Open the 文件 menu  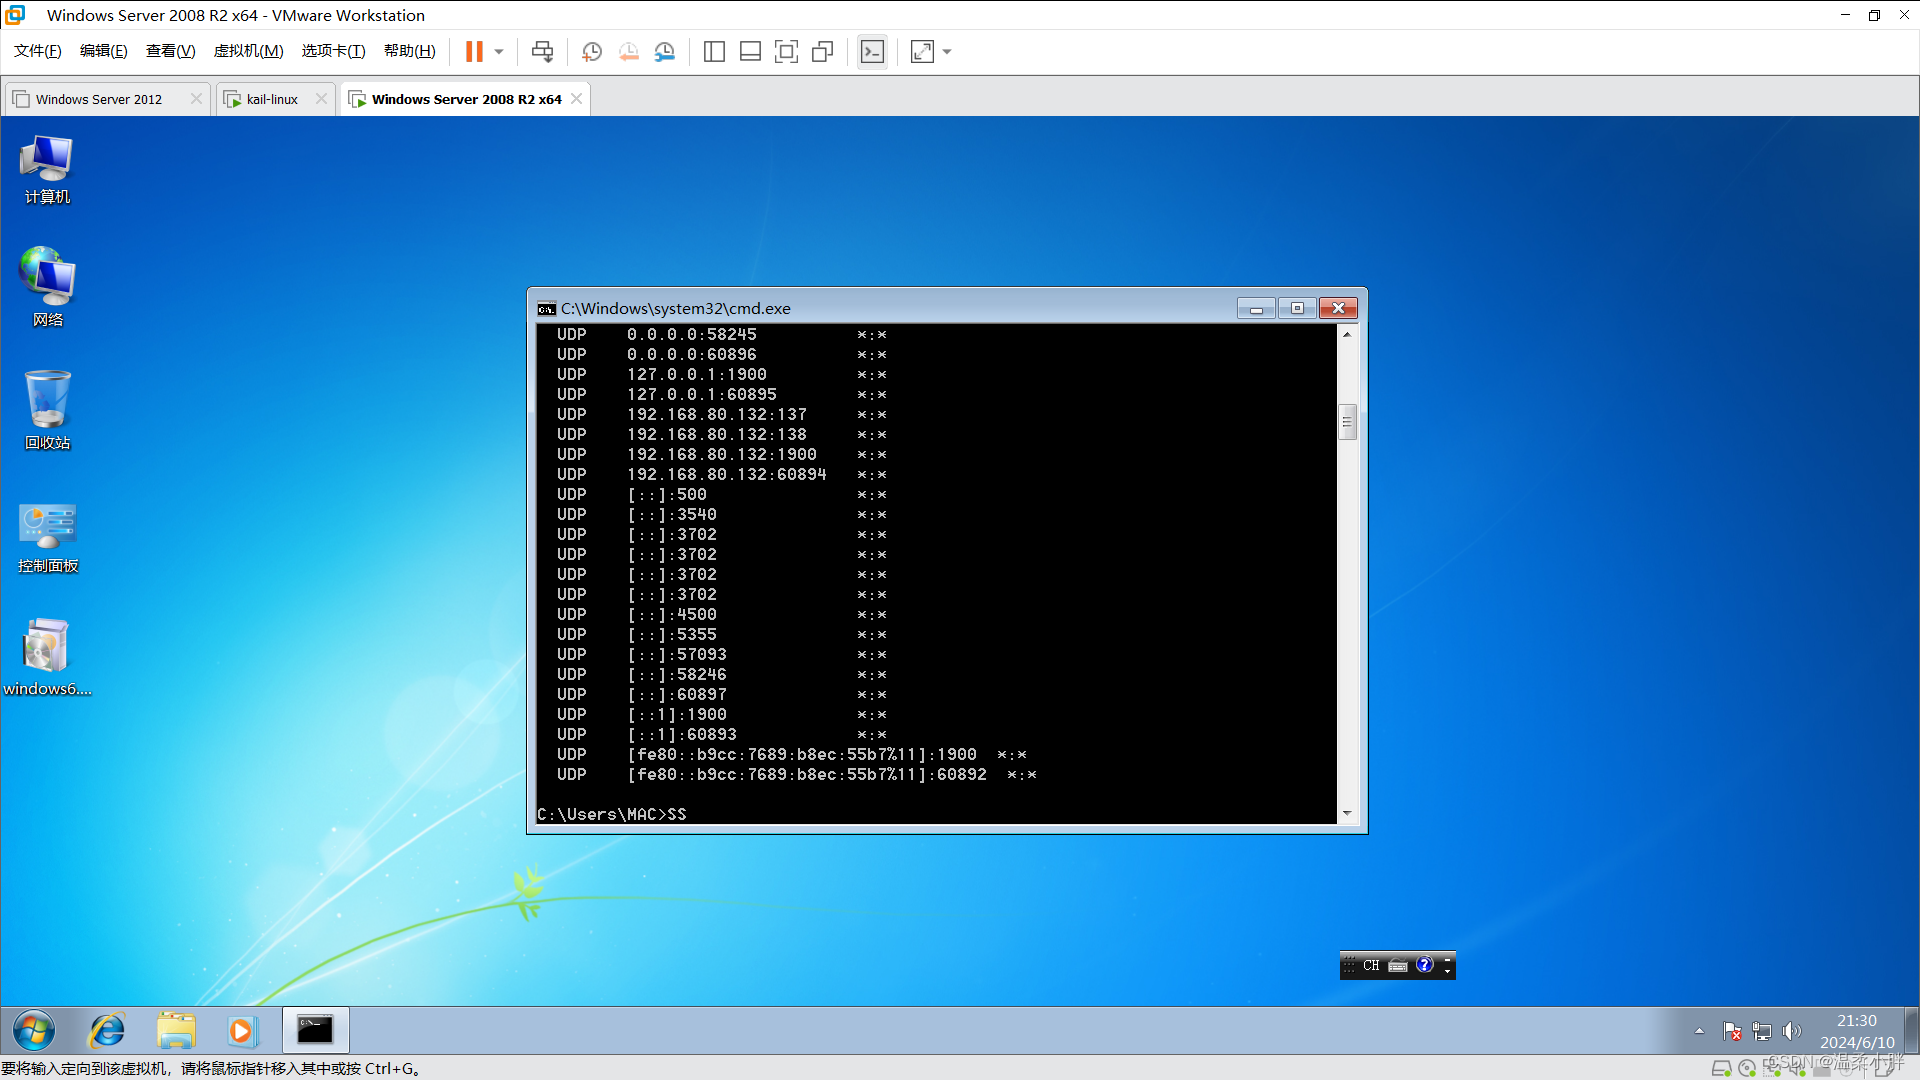point(40,50)
